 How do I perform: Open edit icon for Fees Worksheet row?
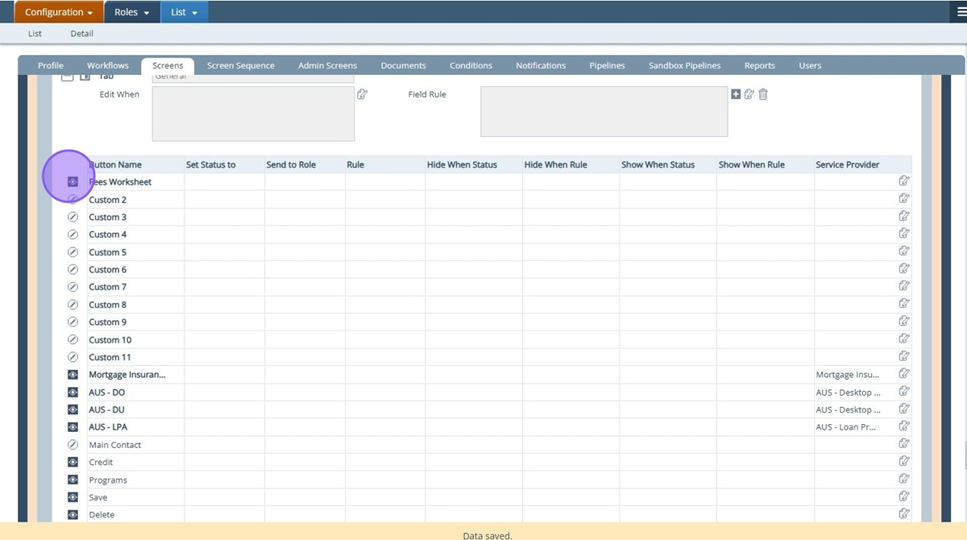[904, 182]
